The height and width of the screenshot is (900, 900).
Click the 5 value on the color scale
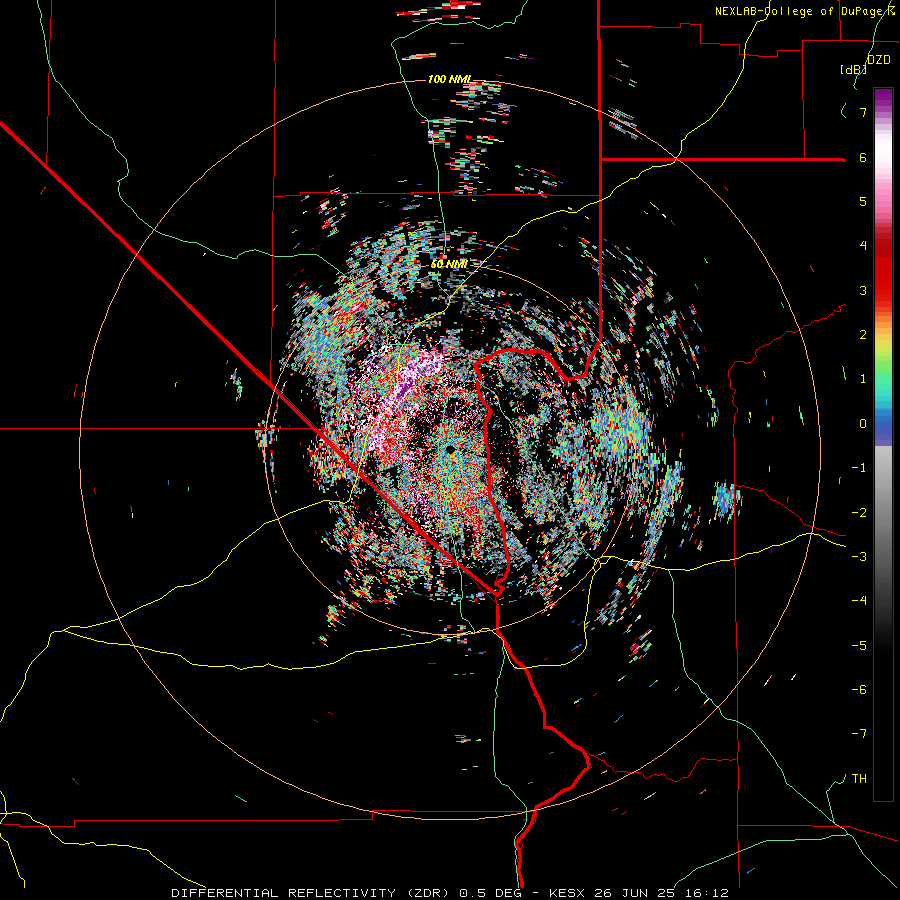pyautogui.click(x=863, y=201)
